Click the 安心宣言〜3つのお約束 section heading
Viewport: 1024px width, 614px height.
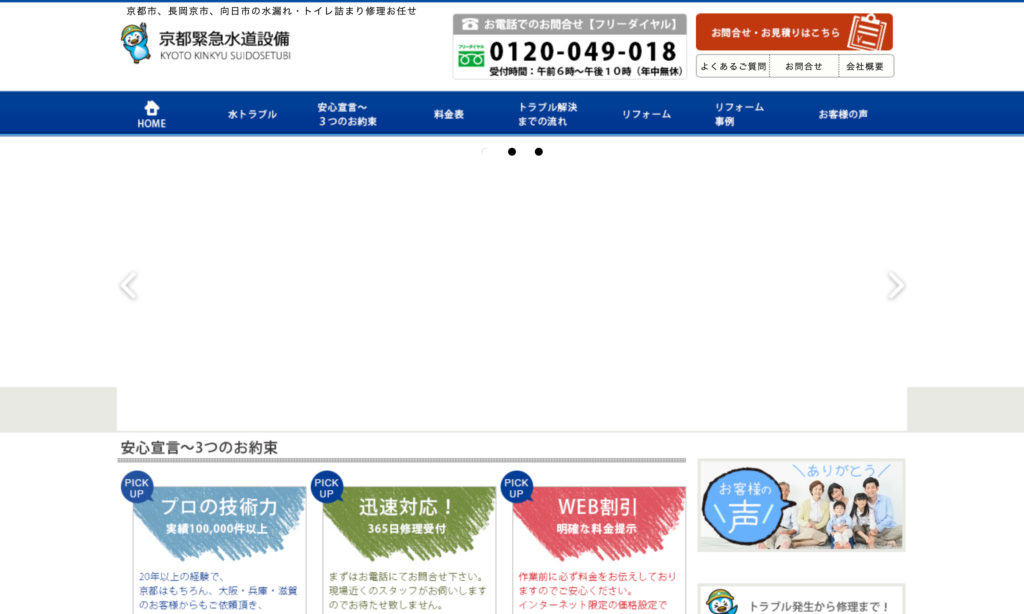coord(199,447)
